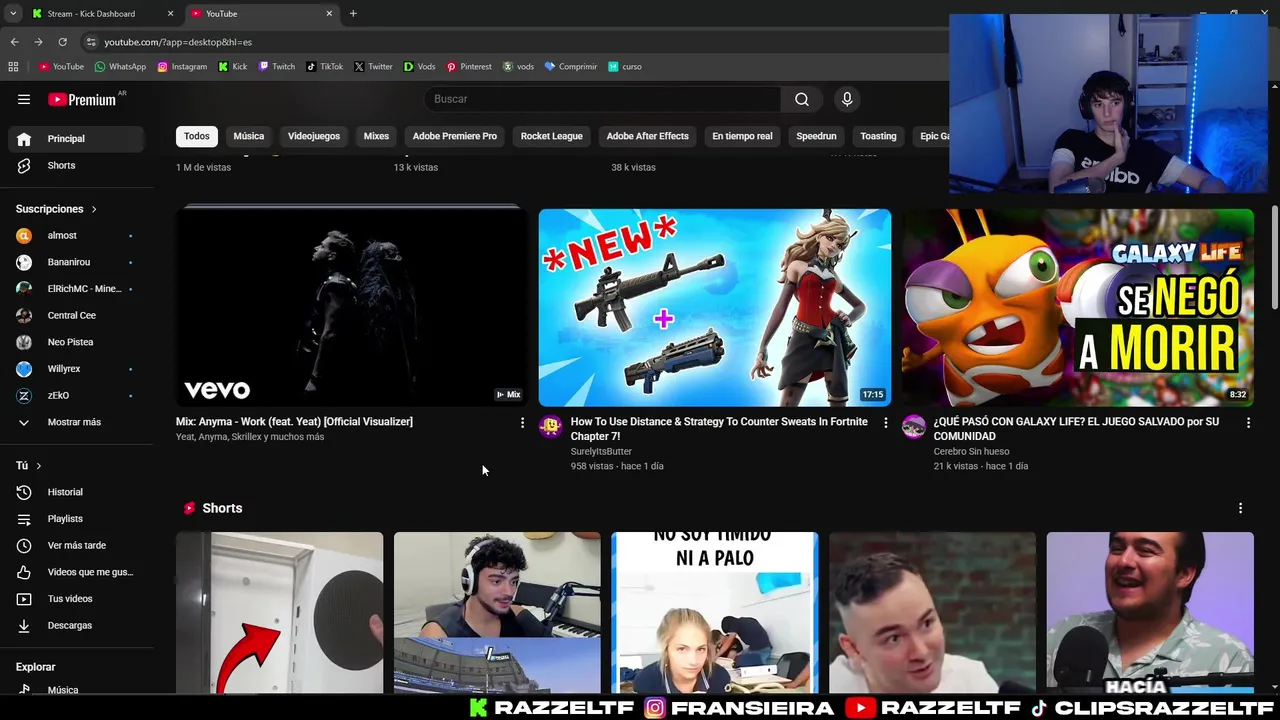Open Instagram bookmark
The image size is (1280, 720).
pos(182,67)
